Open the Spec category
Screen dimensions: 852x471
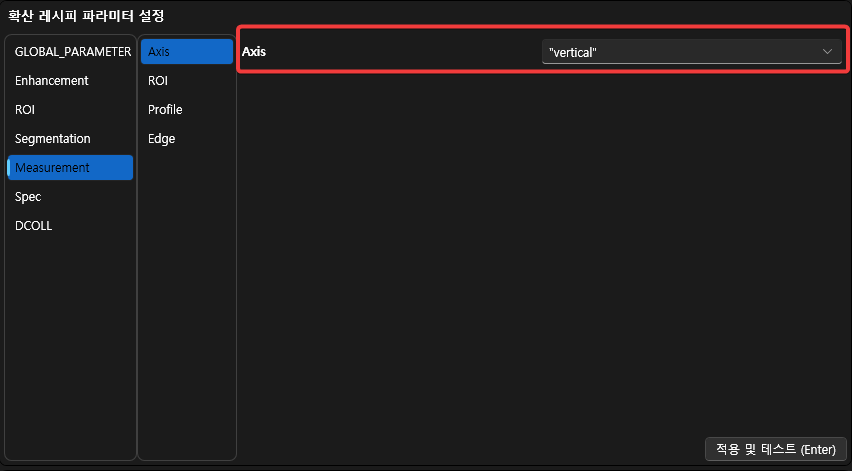pos(28,197)
